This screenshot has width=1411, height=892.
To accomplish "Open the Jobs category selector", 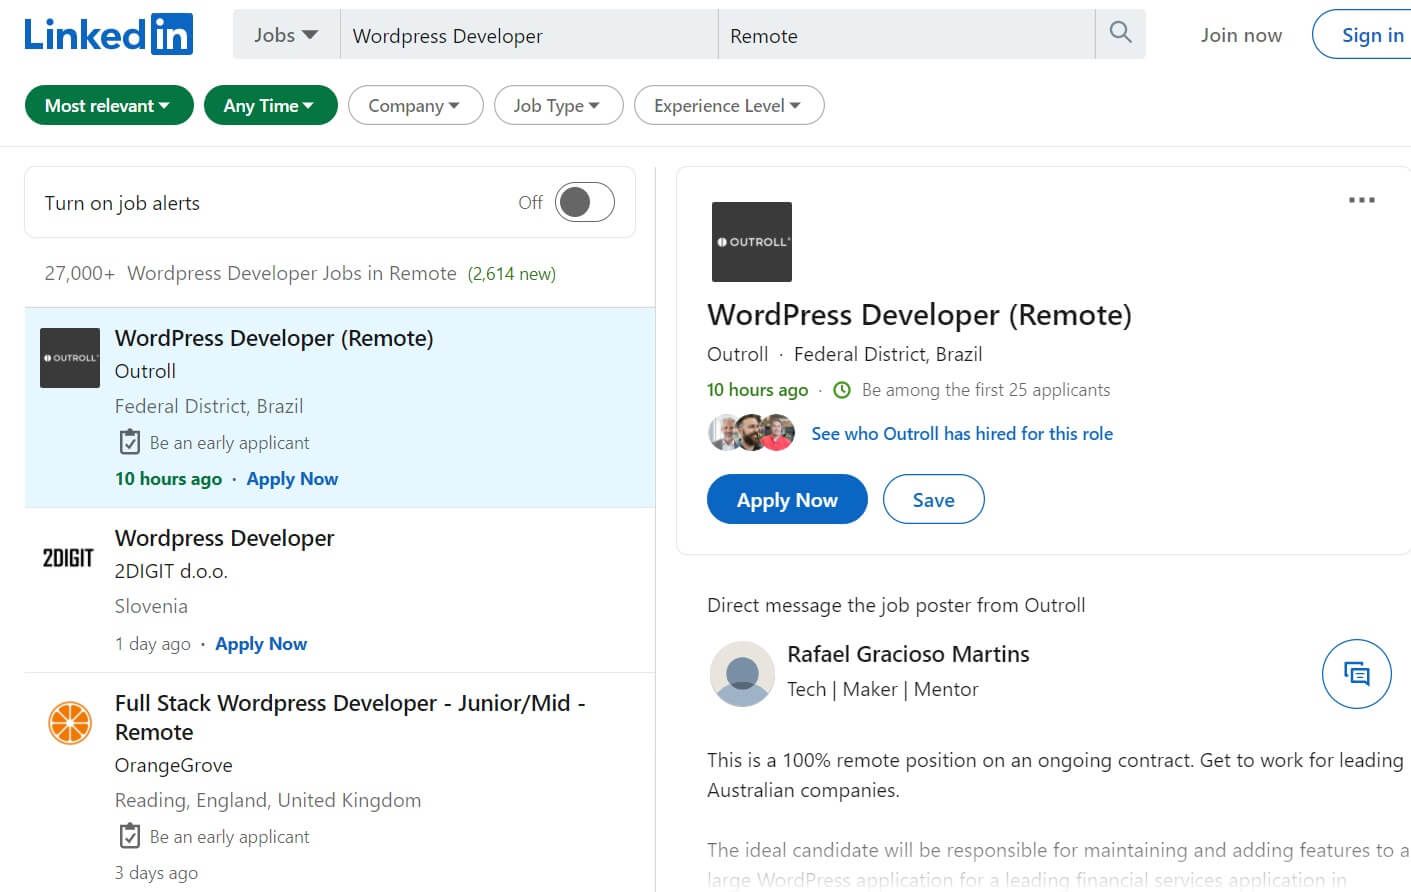I will [284, 33].
